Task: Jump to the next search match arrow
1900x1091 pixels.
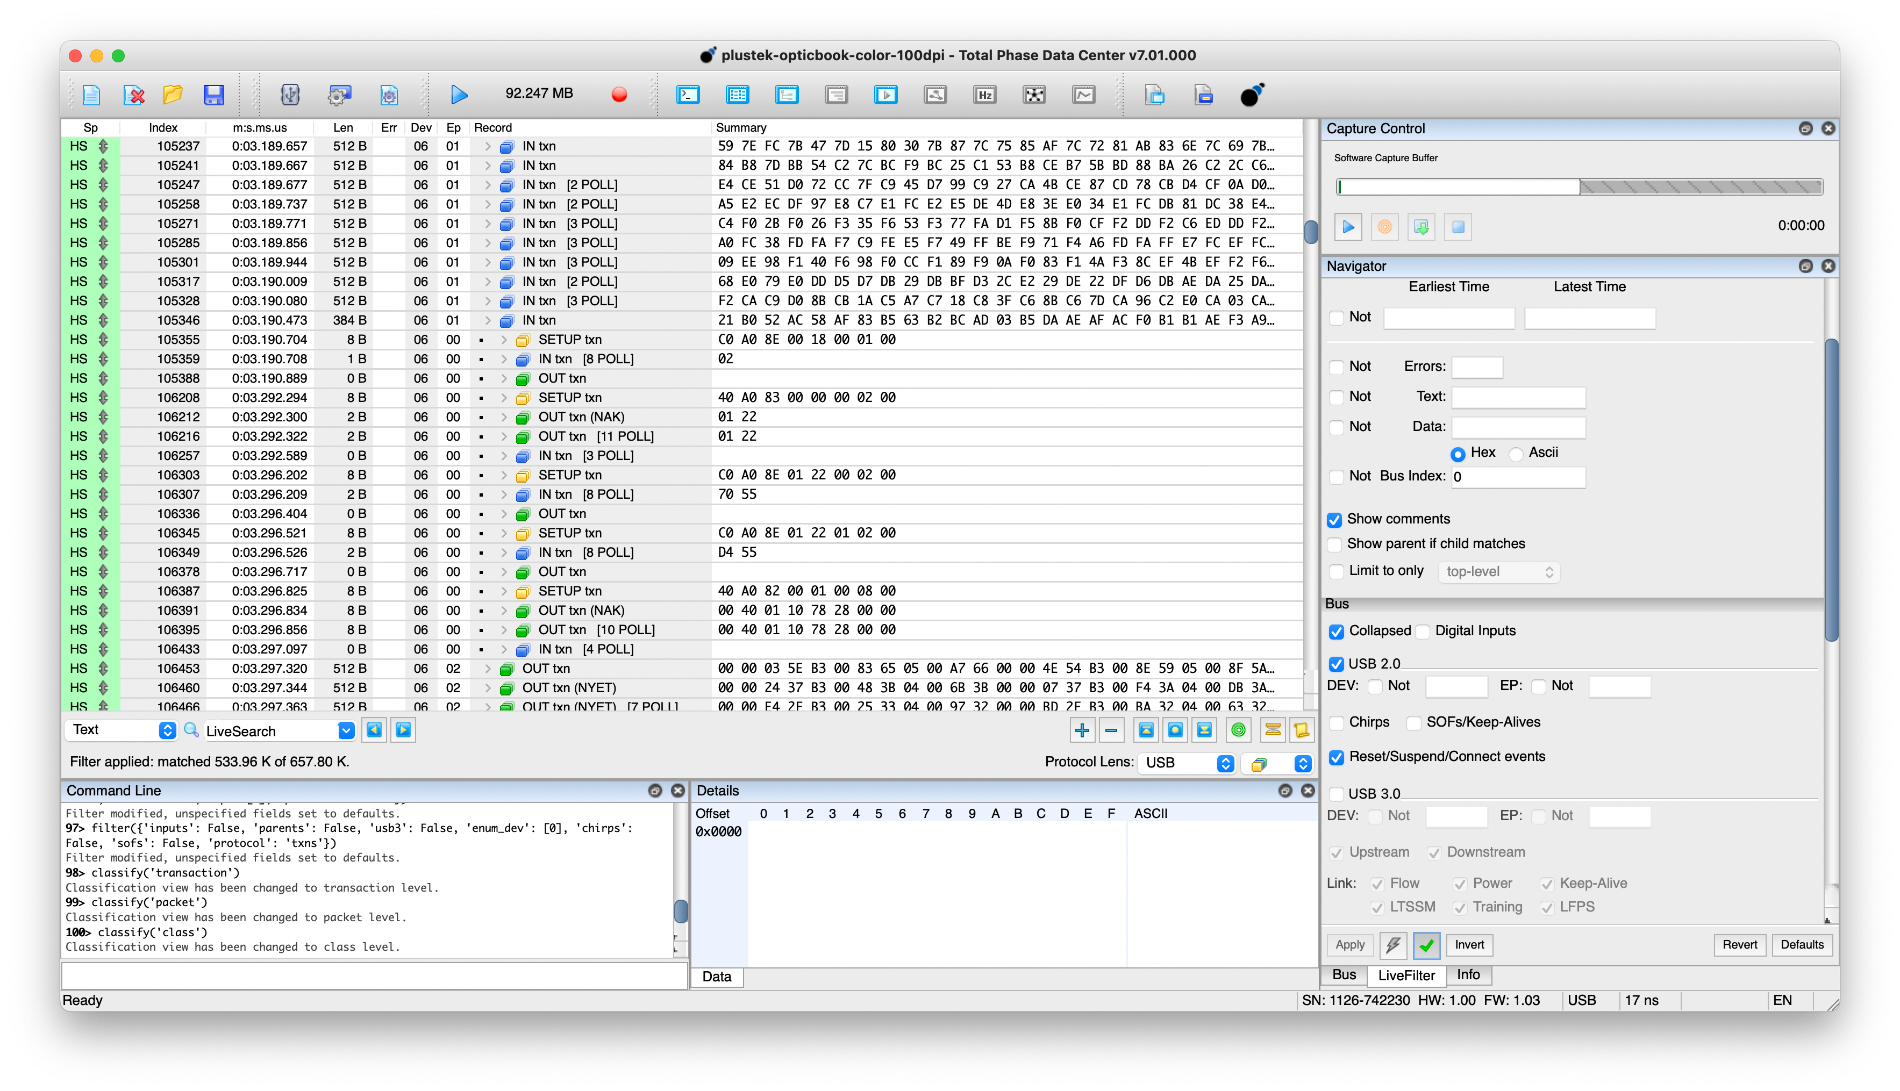Action: [x=403, y=730]
